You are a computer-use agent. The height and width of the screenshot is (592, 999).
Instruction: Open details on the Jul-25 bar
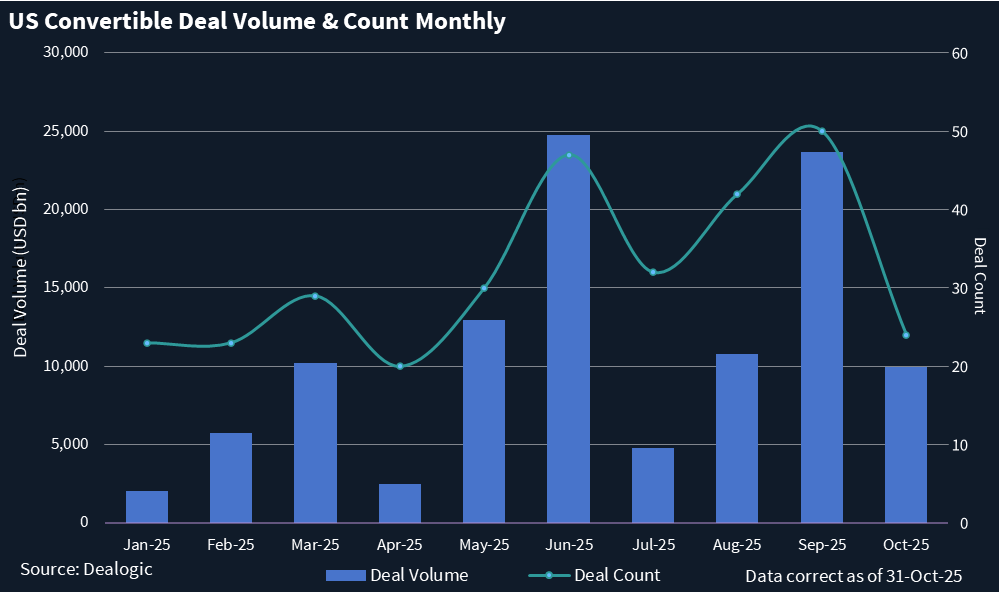(652, 485)
